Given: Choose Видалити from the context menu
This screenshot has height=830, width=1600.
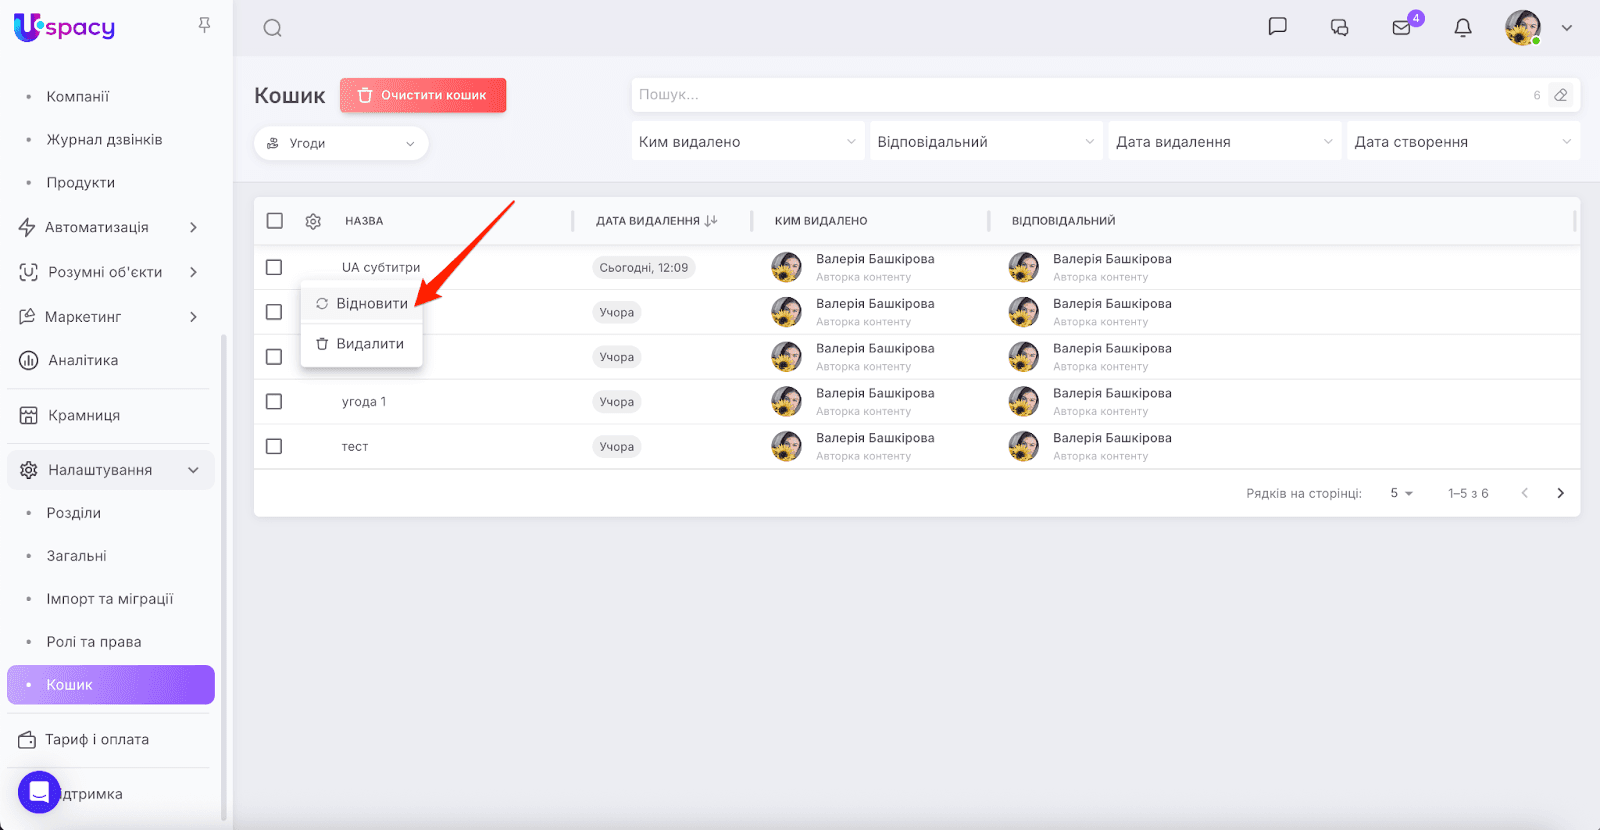Looking at the screenshot, I should click(x=361, y=344).
